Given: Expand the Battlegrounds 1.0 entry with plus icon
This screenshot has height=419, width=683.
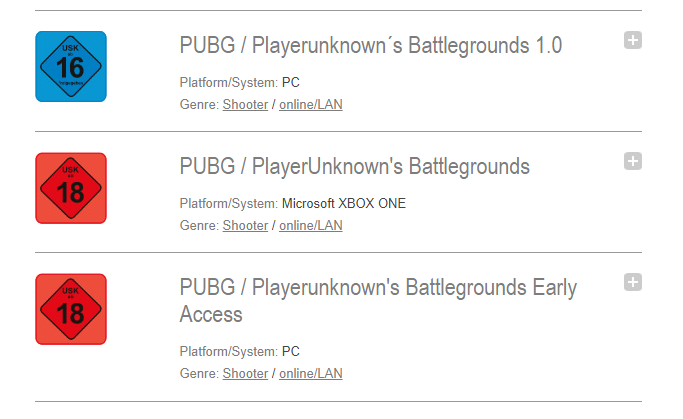Looking at the screenshot, I should [x=632, y=40].
